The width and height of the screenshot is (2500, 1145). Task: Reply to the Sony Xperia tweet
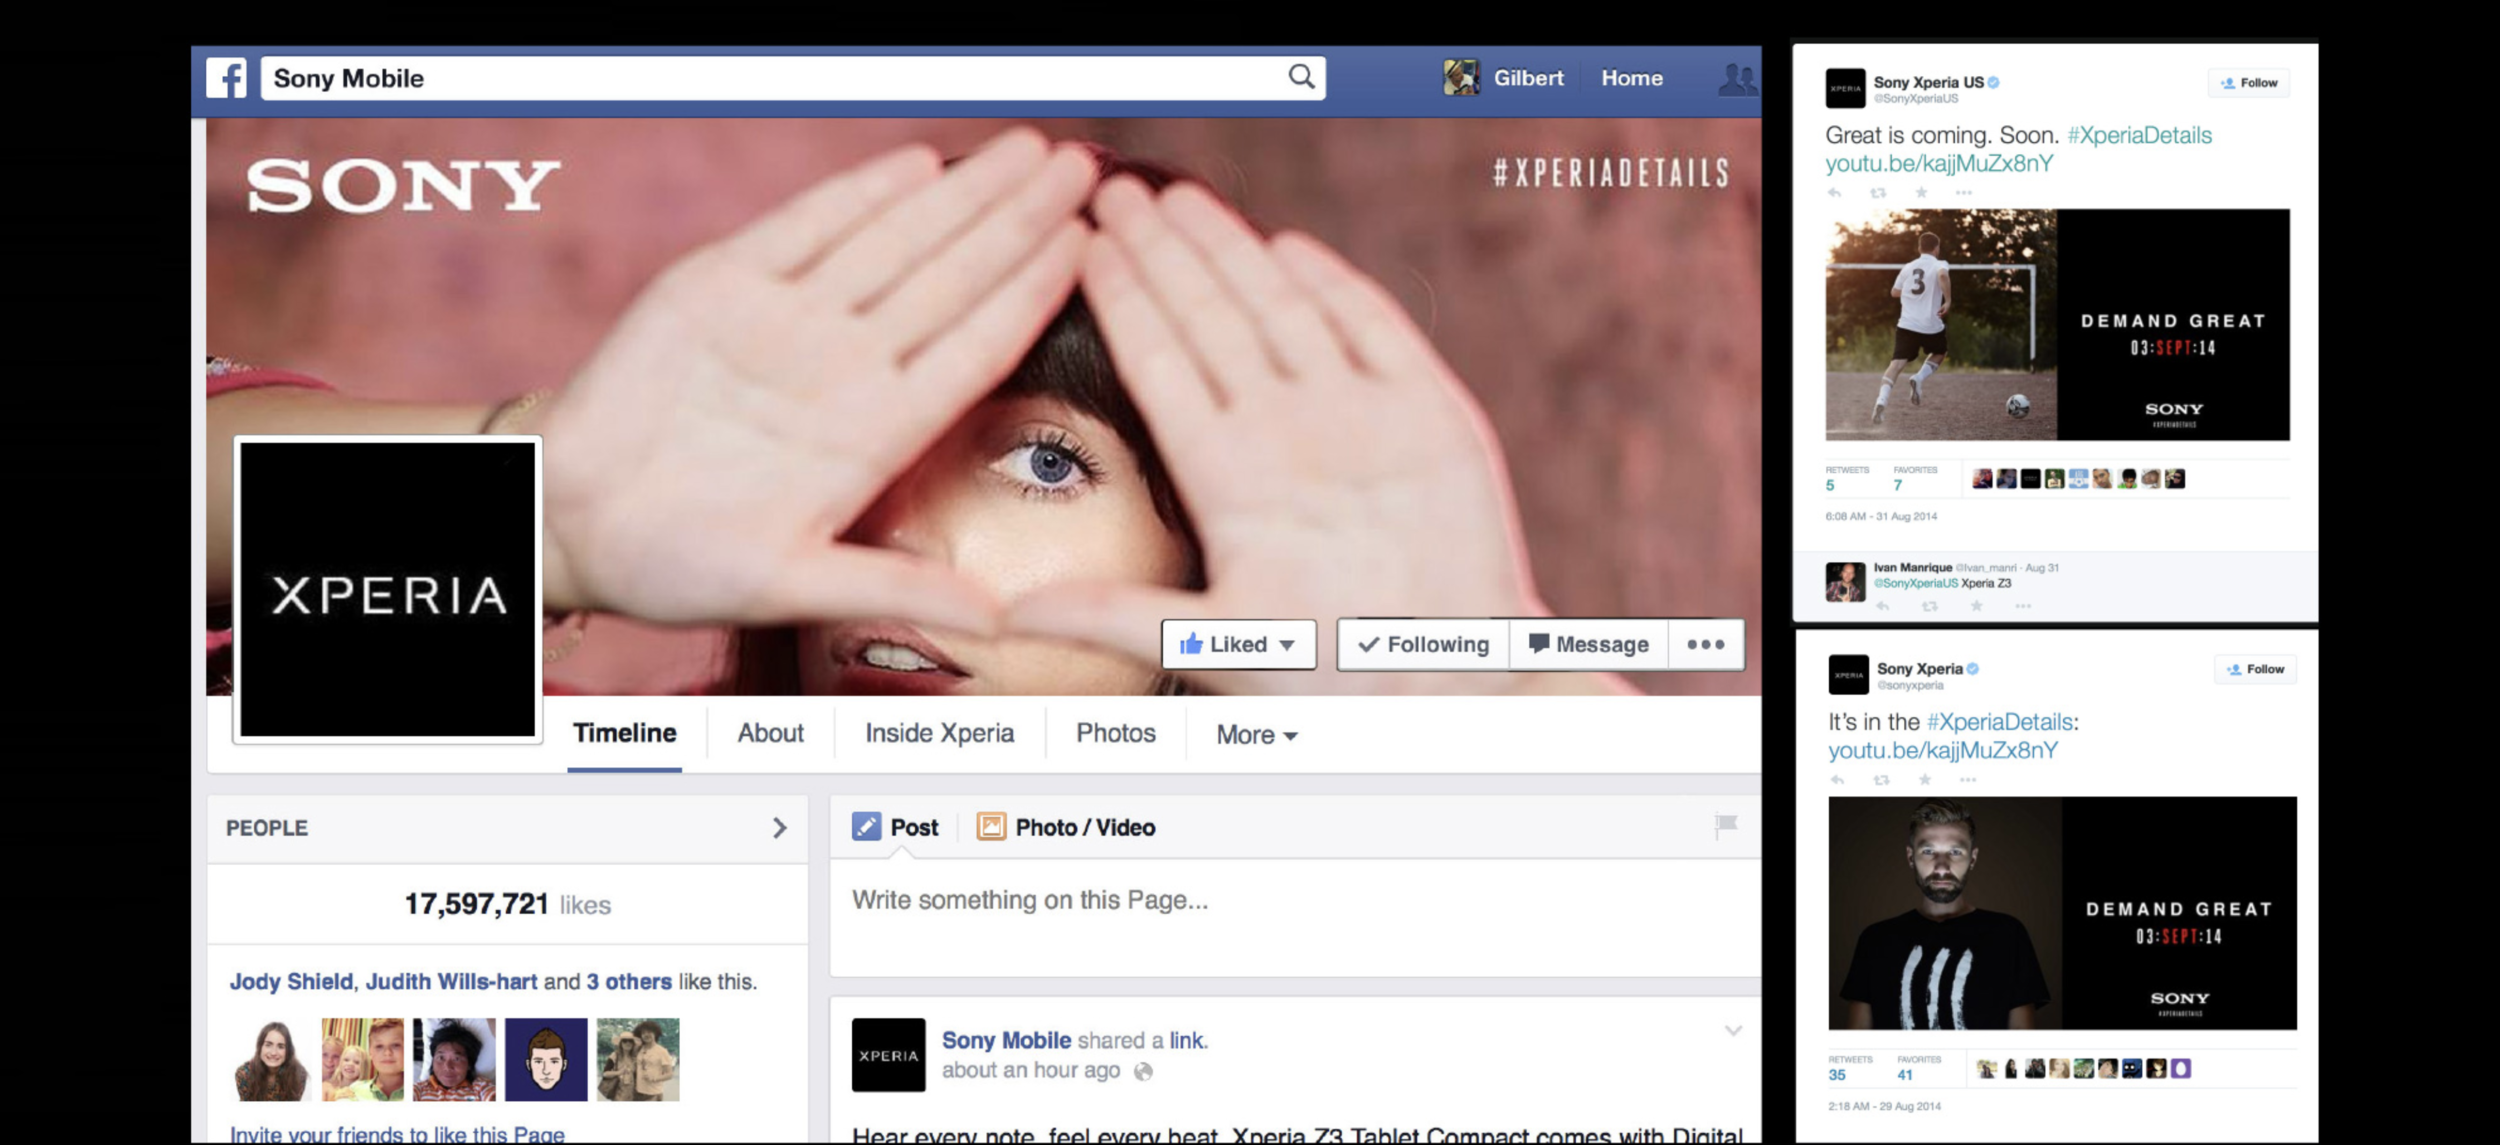1837,780
